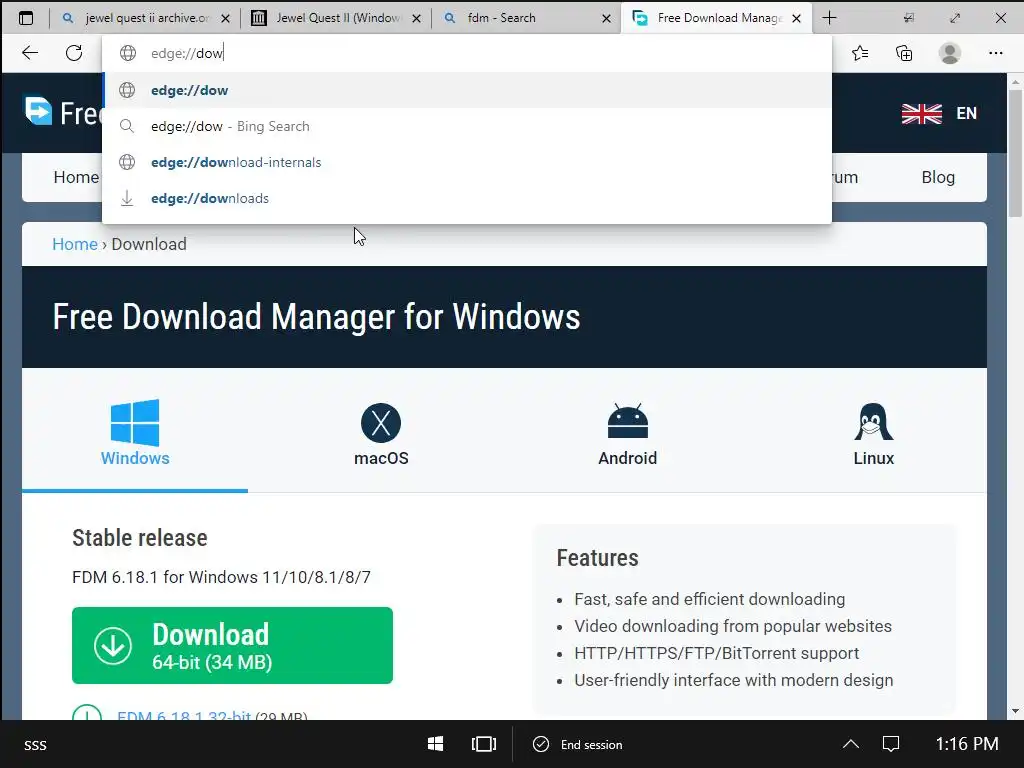
Task: Click the SSS label in the taskbar
Action: pos(35,745)
